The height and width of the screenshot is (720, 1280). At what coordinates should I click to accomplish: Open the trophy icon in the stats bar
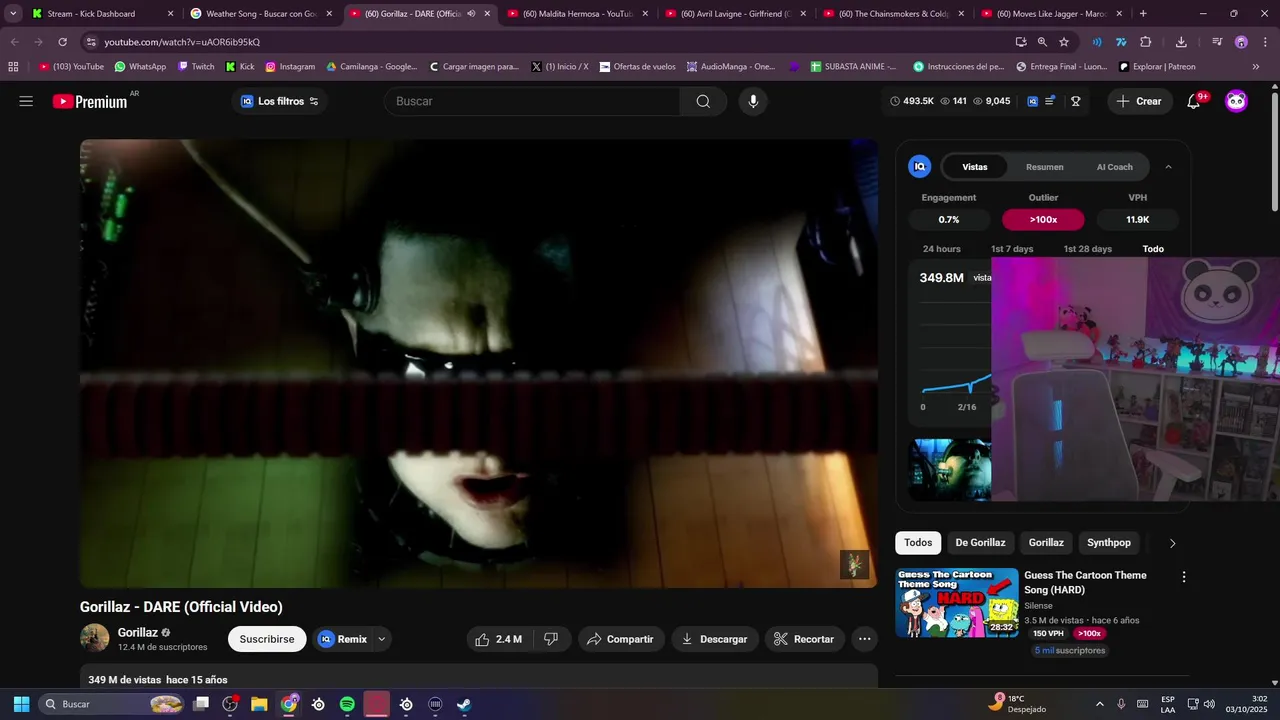(x=1076, y=101)
